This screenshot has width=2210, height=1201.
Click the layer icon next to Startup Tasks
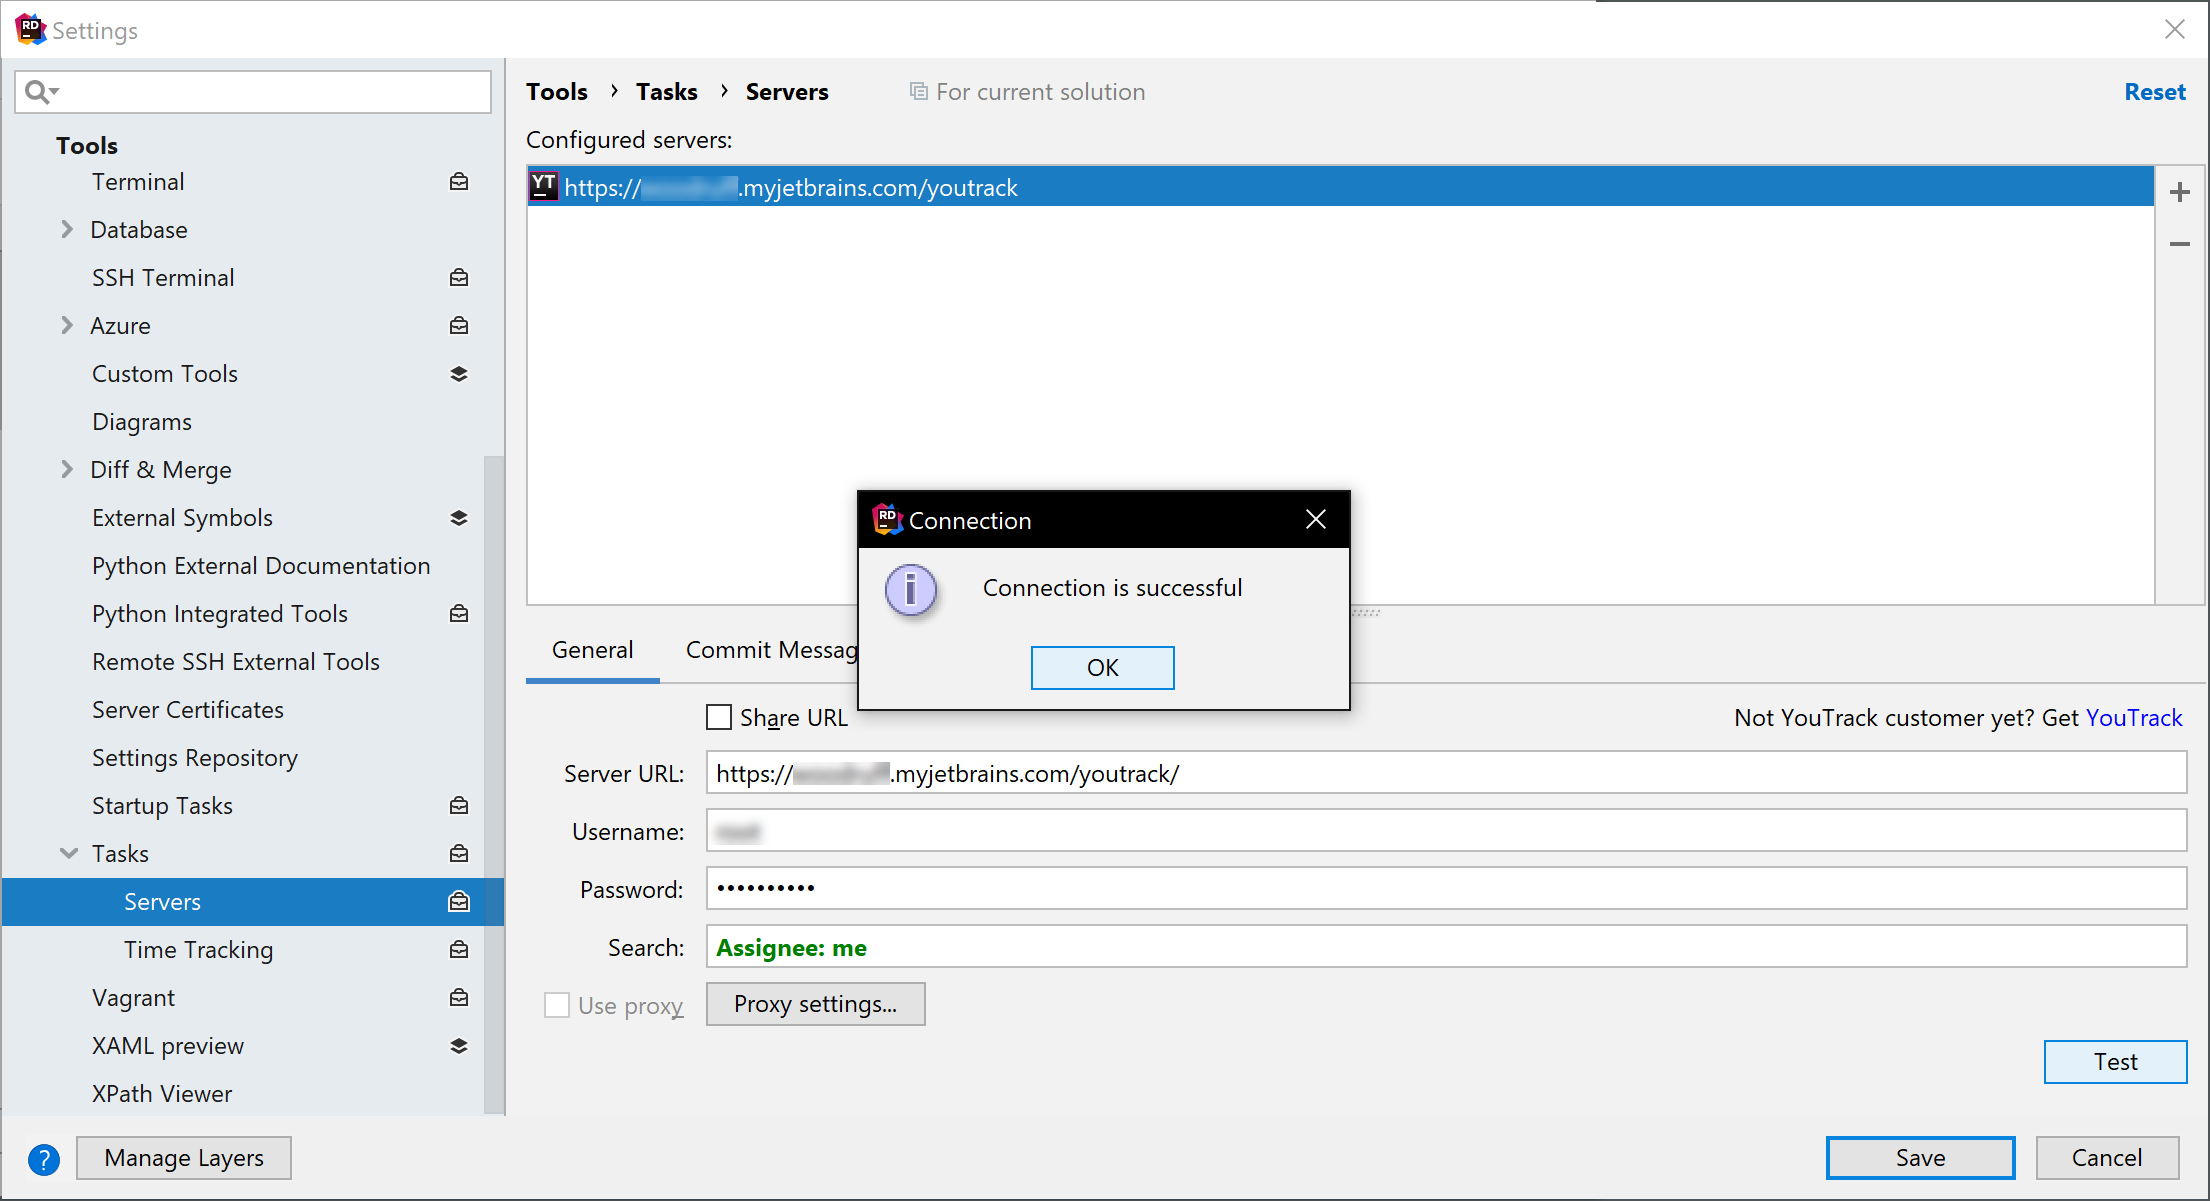(x=459, y=806)
